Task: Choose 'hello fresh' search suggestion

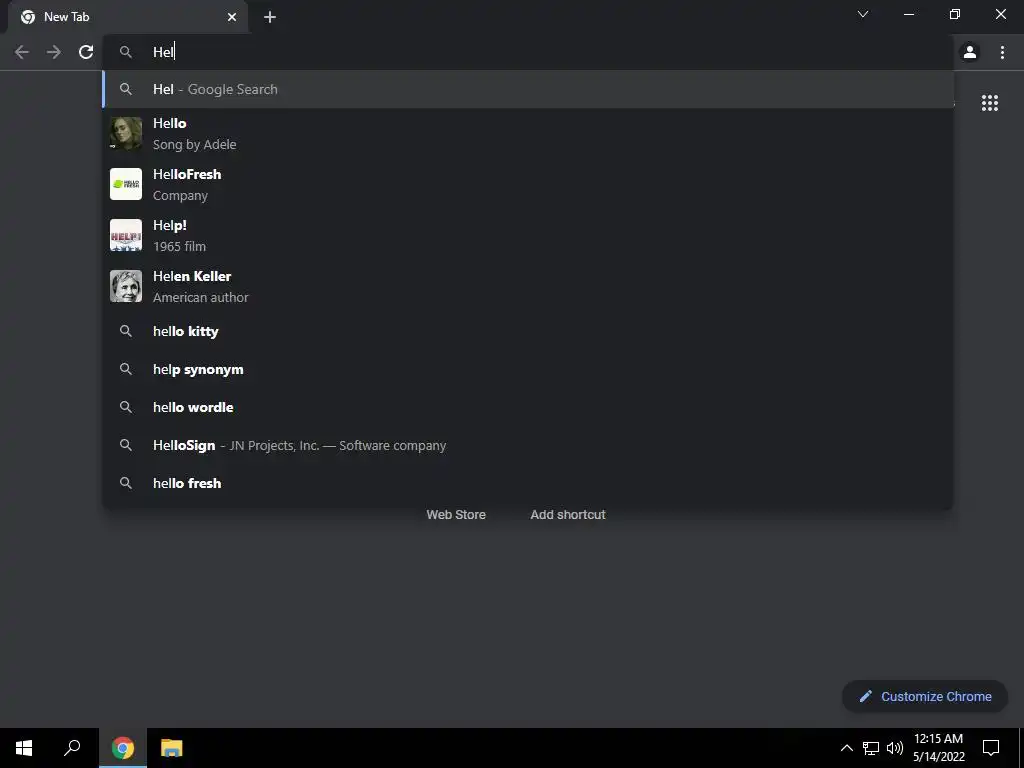Action: (528, 483)
